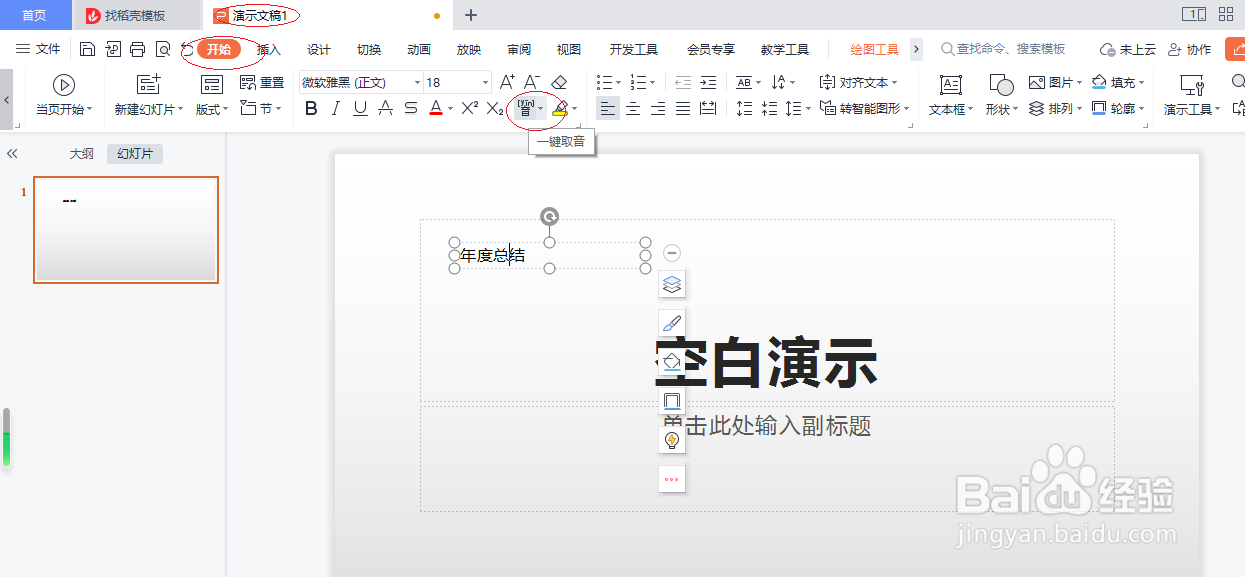Switch to the 找稻壳模板 document tab

137,15
